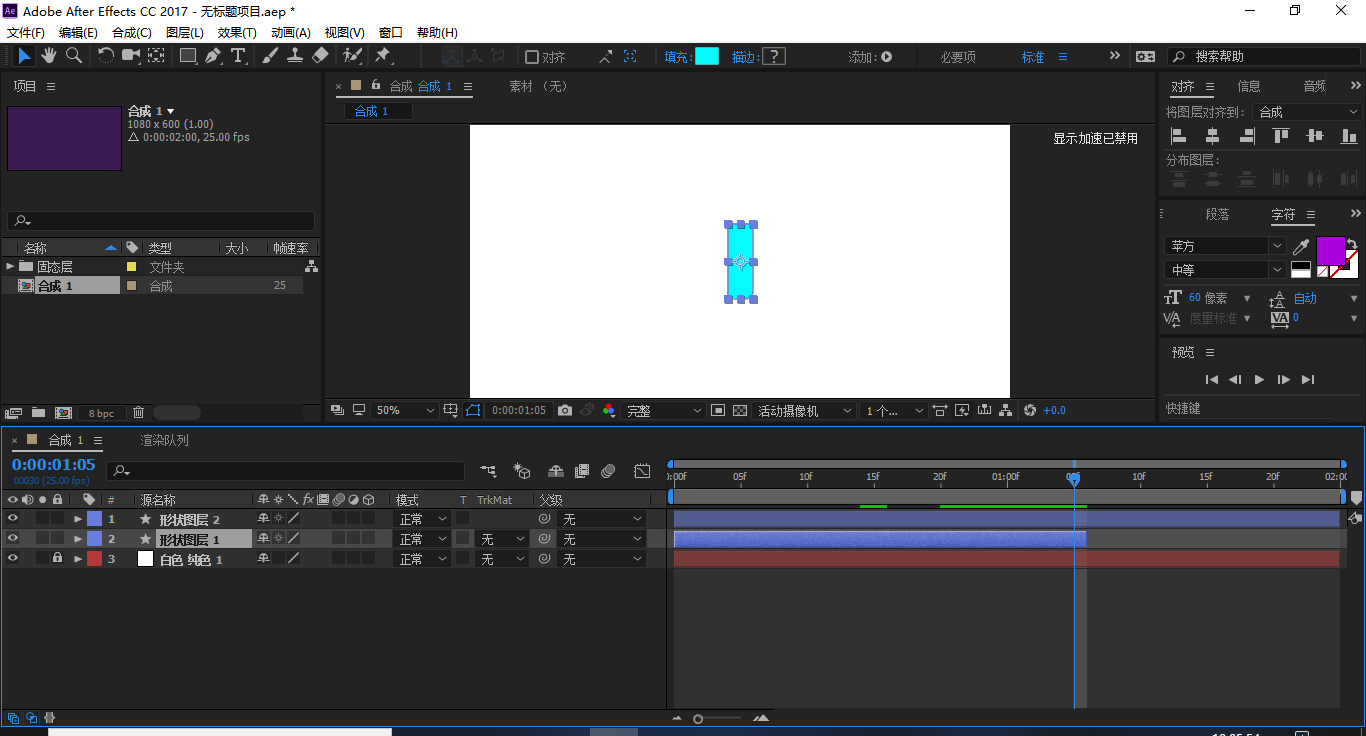The image size is (1366, 736).
Task: Click the reset exposure icon
Action: pyautogui.click(x=1030, y=410)
